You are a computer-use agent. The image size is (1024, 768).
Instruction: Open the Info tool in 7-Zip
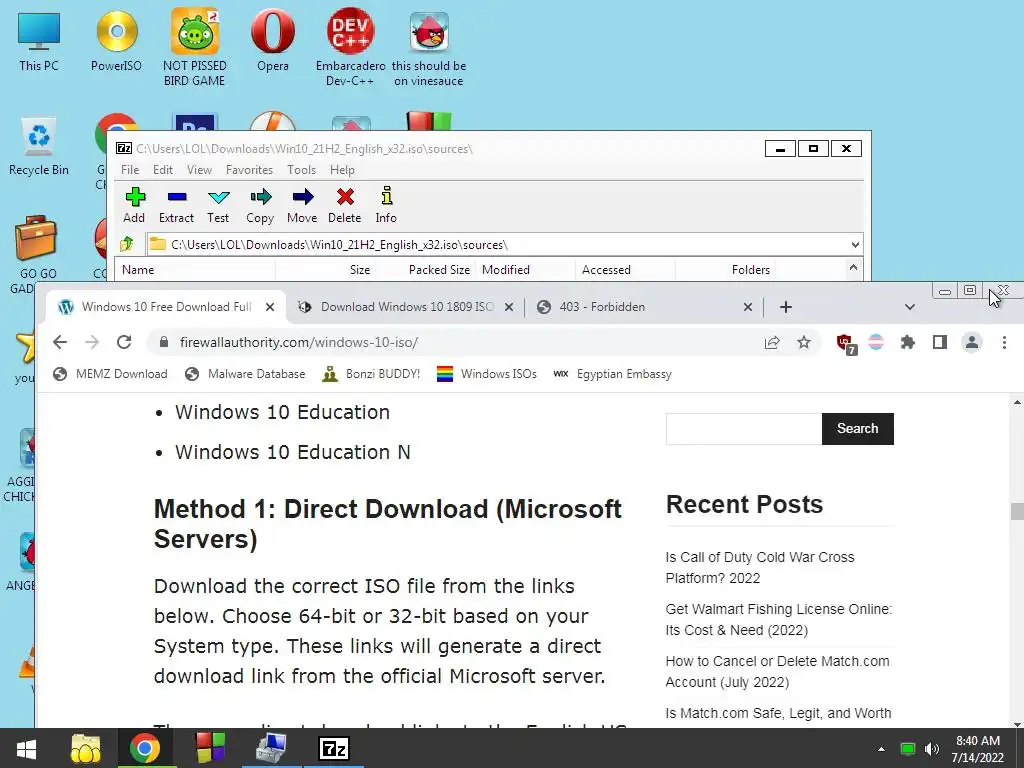(x=386, y=205)
